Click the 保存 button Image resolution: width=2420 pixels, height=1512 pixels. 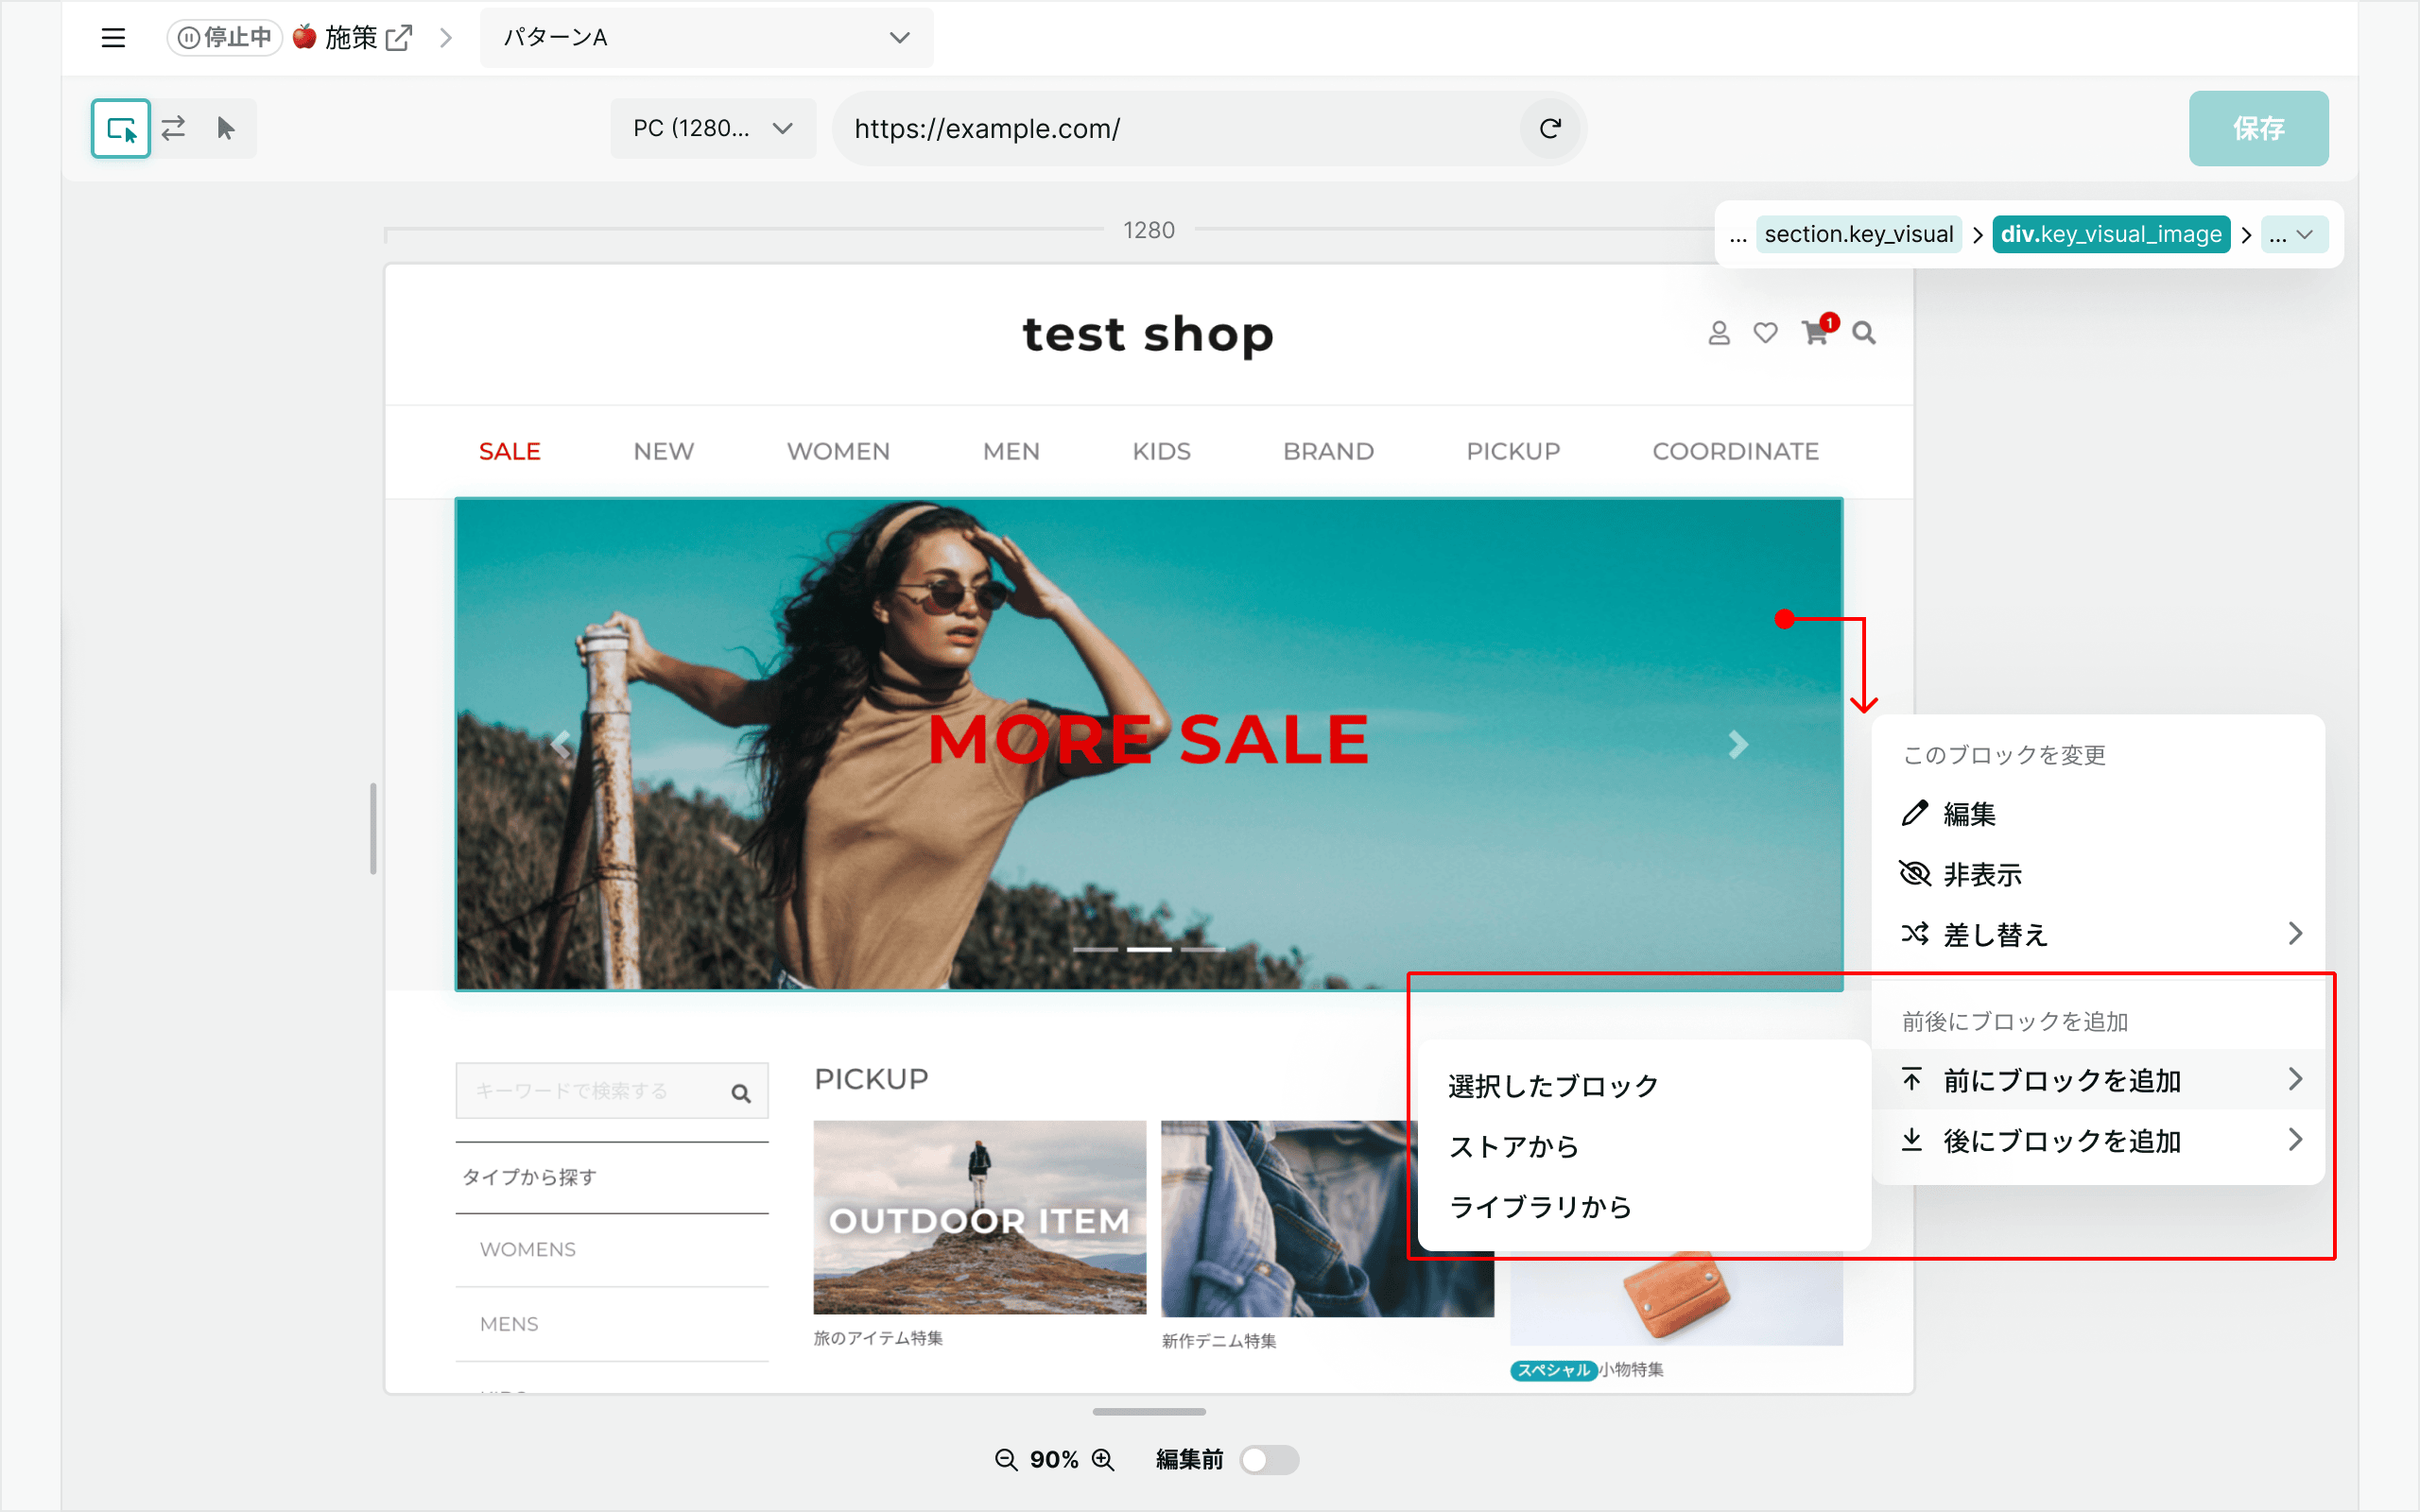tap(2258, 128)
